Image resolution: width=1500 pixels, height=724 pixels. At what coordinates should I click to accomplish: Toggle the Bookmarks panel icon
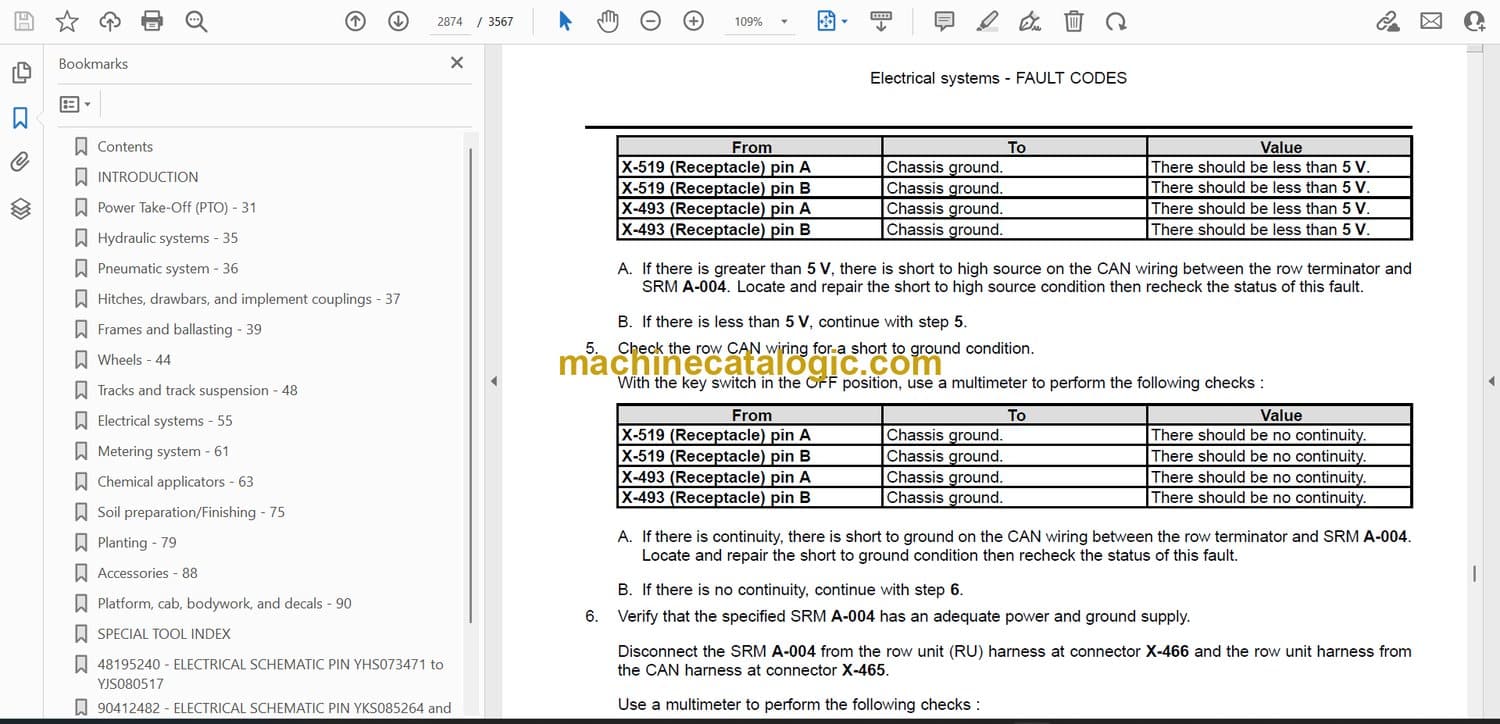[x=20, y=118]
